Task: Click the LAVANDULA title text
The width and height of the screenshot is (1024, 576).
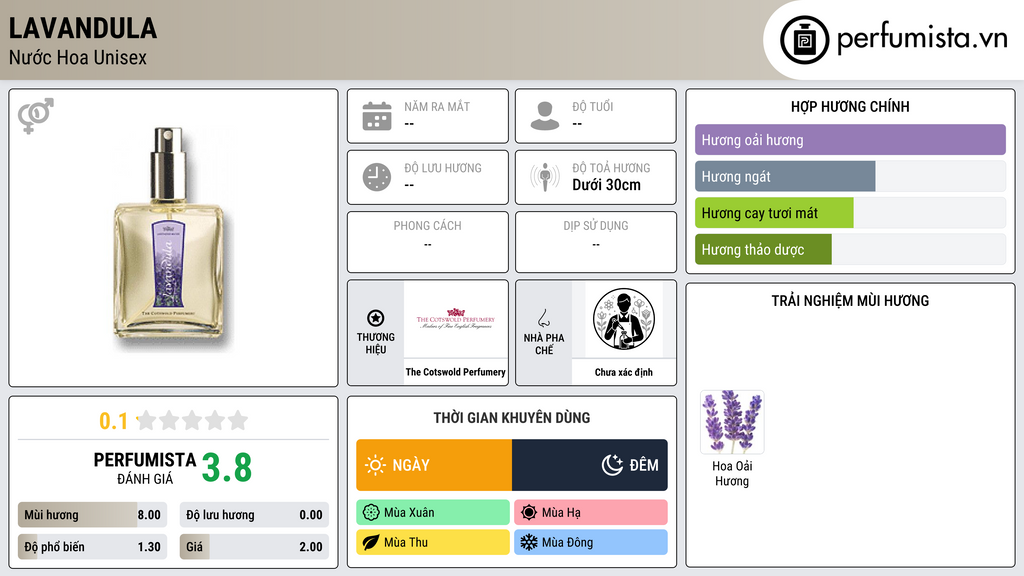Action: [83, 28]
